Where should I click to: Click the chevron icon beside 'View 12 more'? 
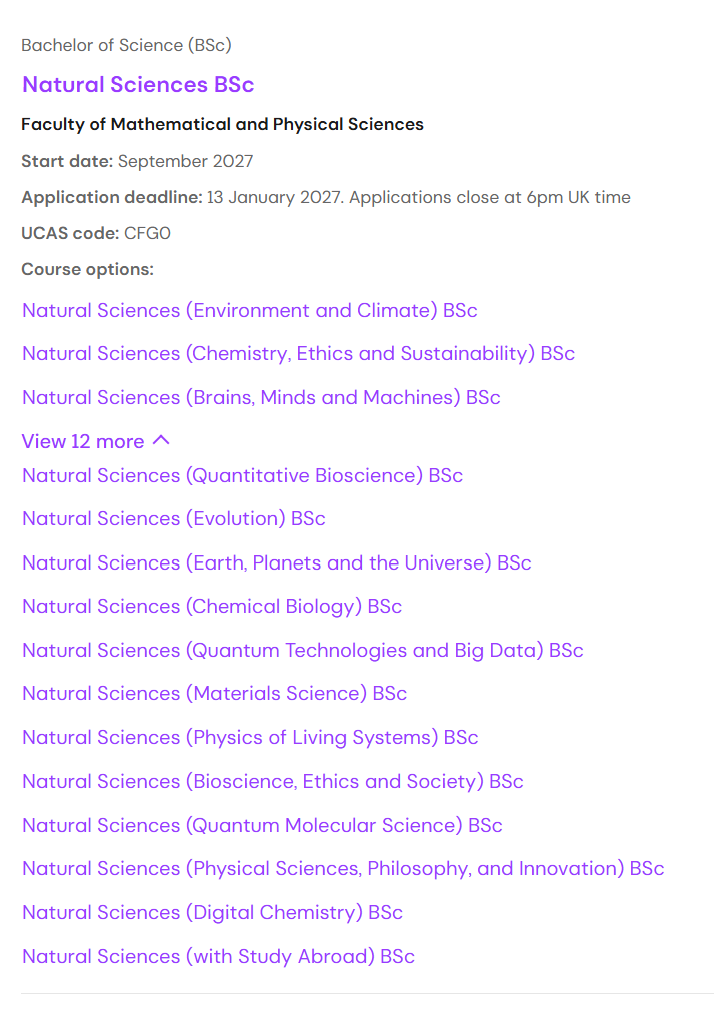click(161, 440)
